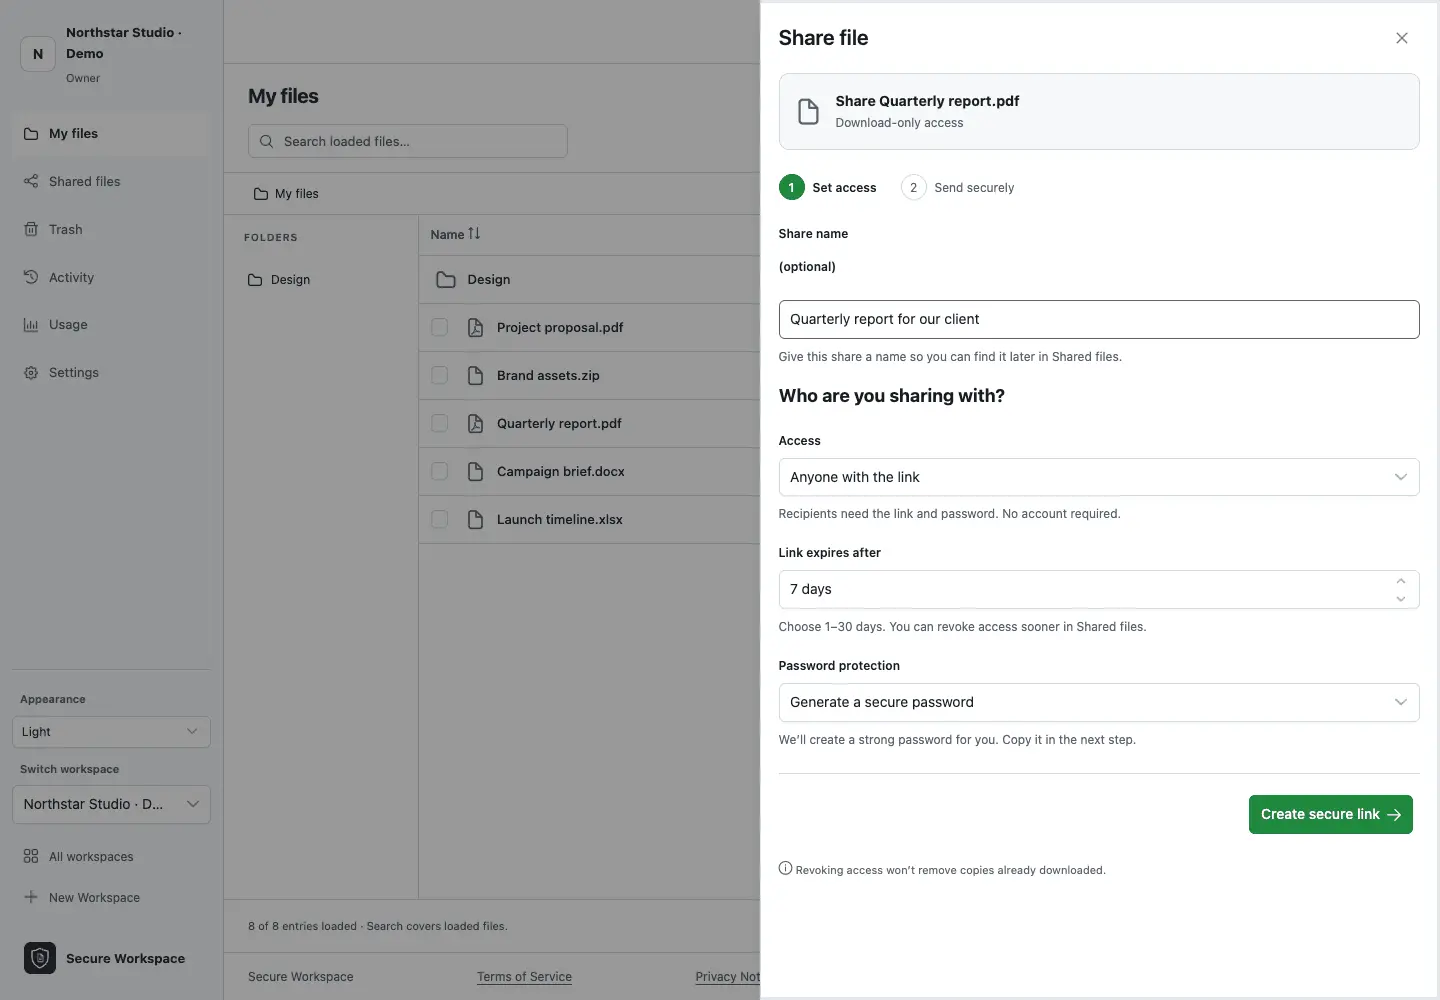
Task: Close the Share file panel
Action: click(1402, 38)
